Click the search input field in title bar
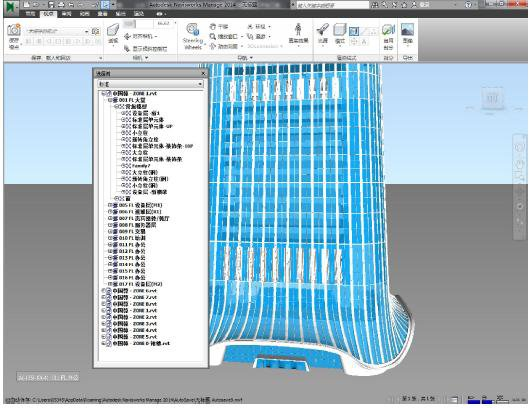 [333, 5]
